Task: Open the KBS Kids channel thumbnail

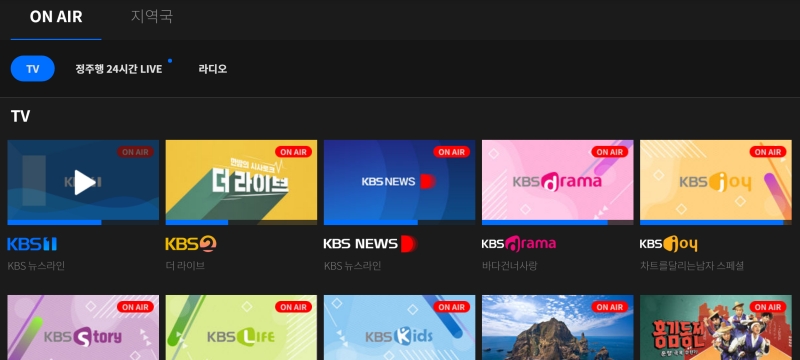Action: (x=399, y=327)
